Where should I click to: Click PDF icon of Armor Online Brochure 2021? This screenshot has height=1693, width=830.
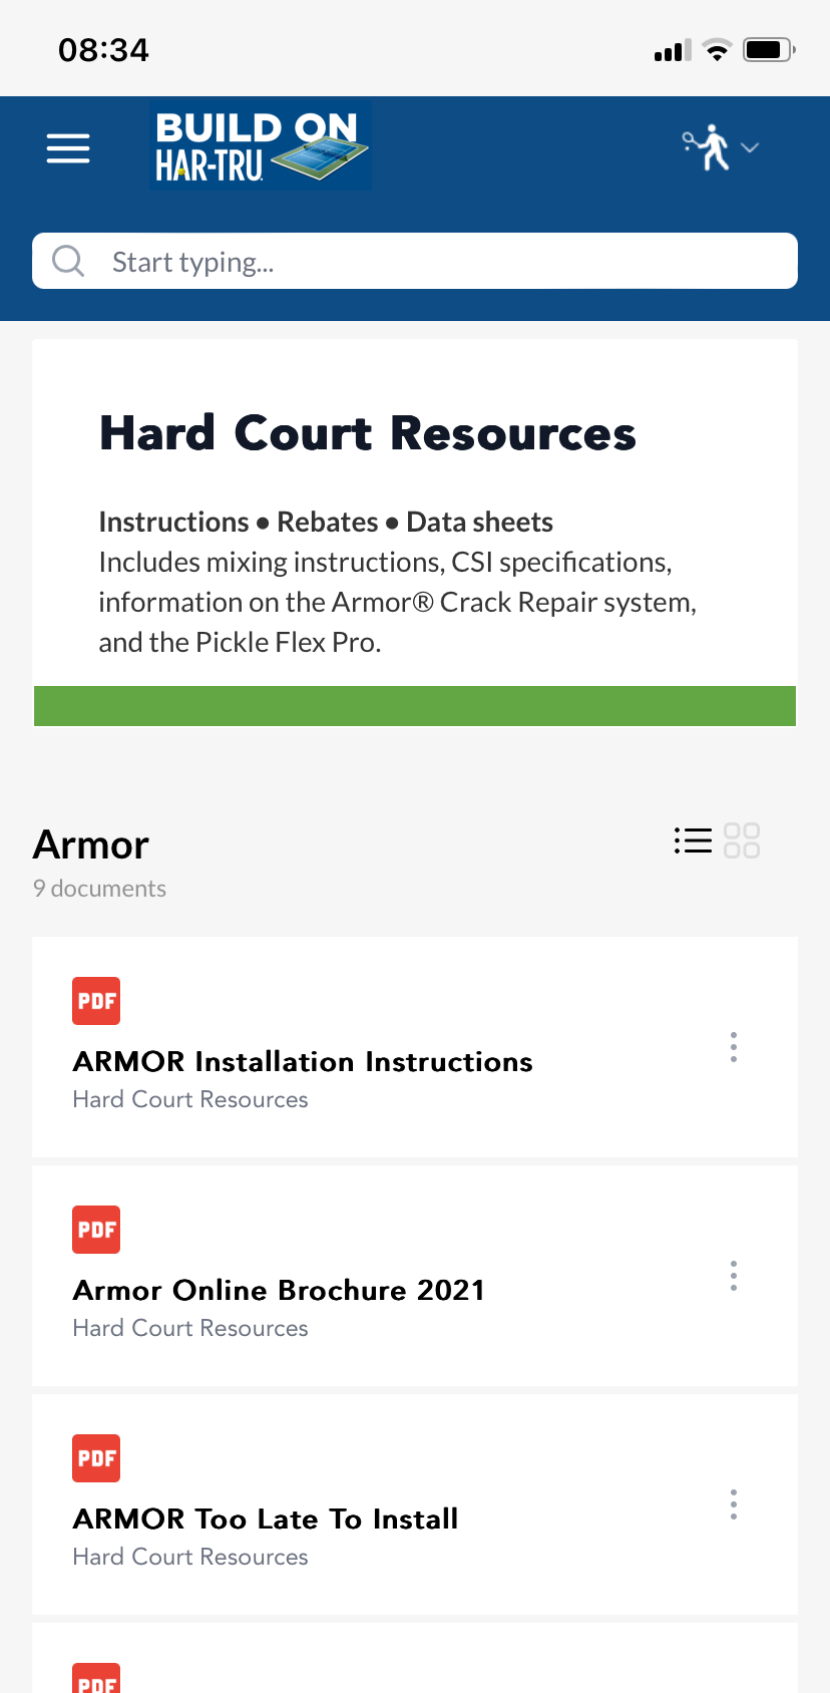pyautogui.click(x=96, y=1230)
